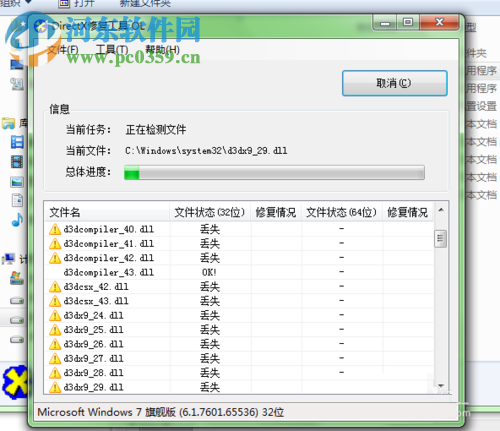
Task: Click the status bar Windows version text
Action: [160, 412]
